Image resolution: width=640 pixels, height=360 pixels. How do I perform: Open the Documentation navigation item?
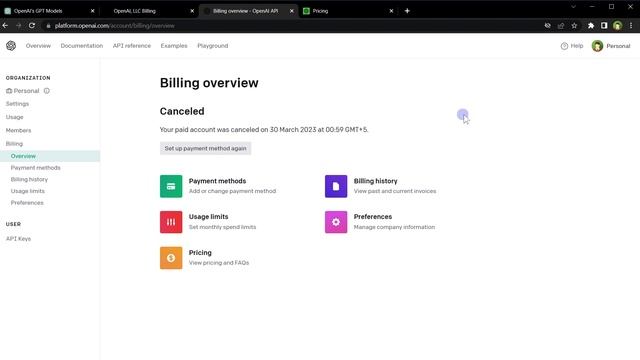[x=82, y=46]
